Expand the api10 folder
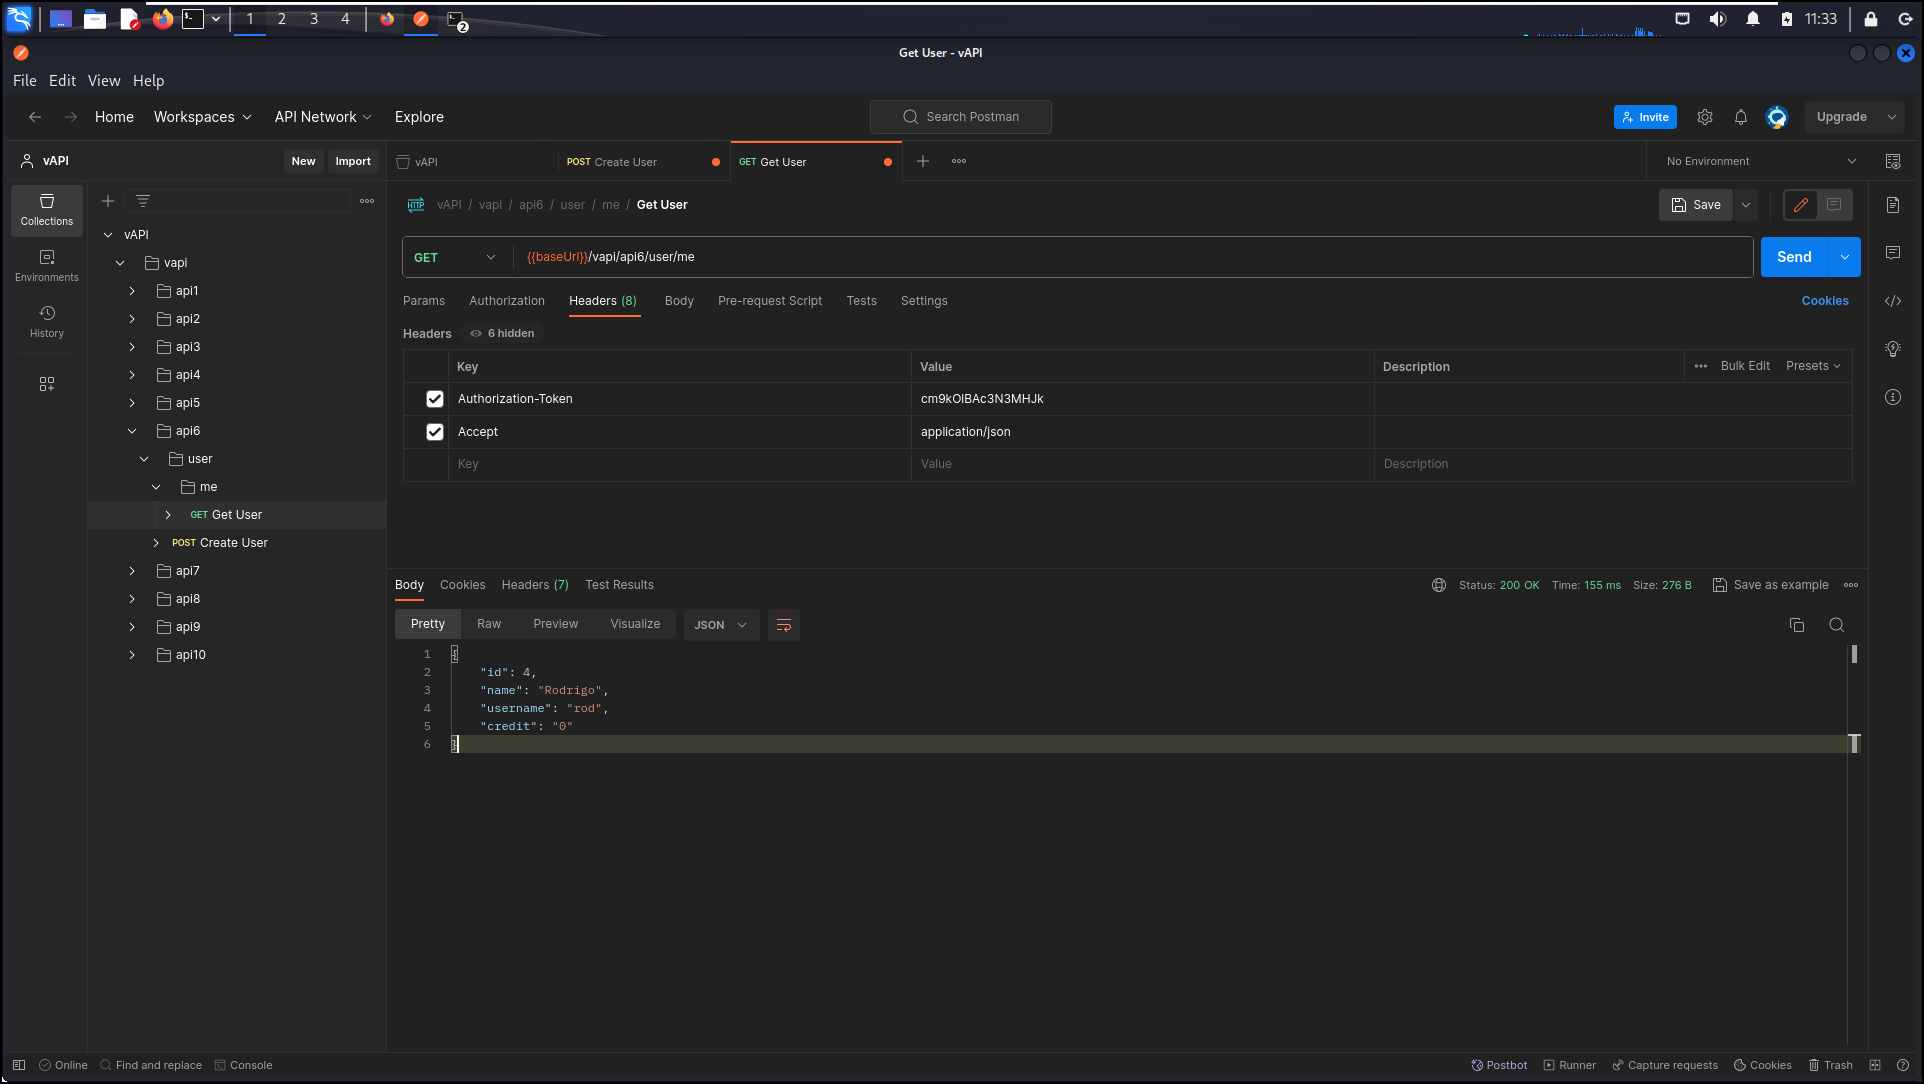 (132, 655)
